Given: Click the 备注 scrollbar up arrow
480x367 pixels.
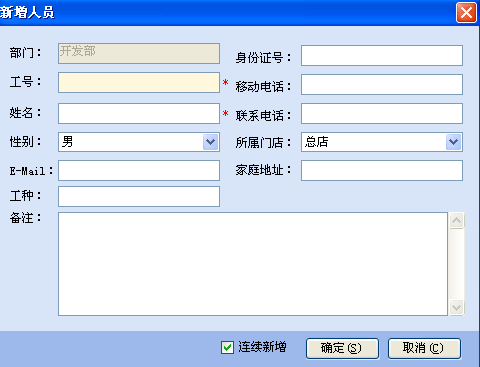Looking at the screenshot, I should pyautogui.click(x=456, y=220).
